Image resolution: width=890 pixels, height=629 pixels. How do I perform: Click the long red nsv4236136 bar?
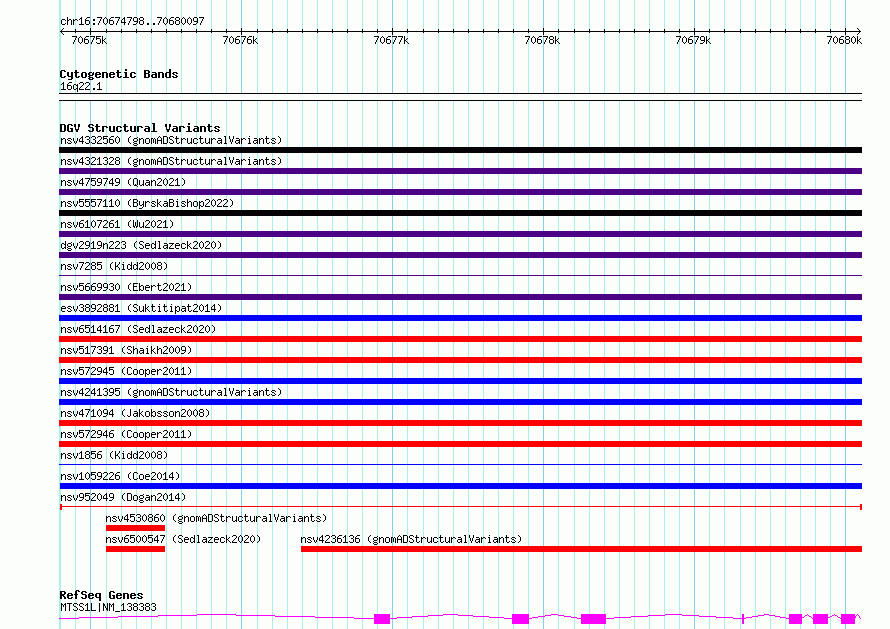click(580, 549)
